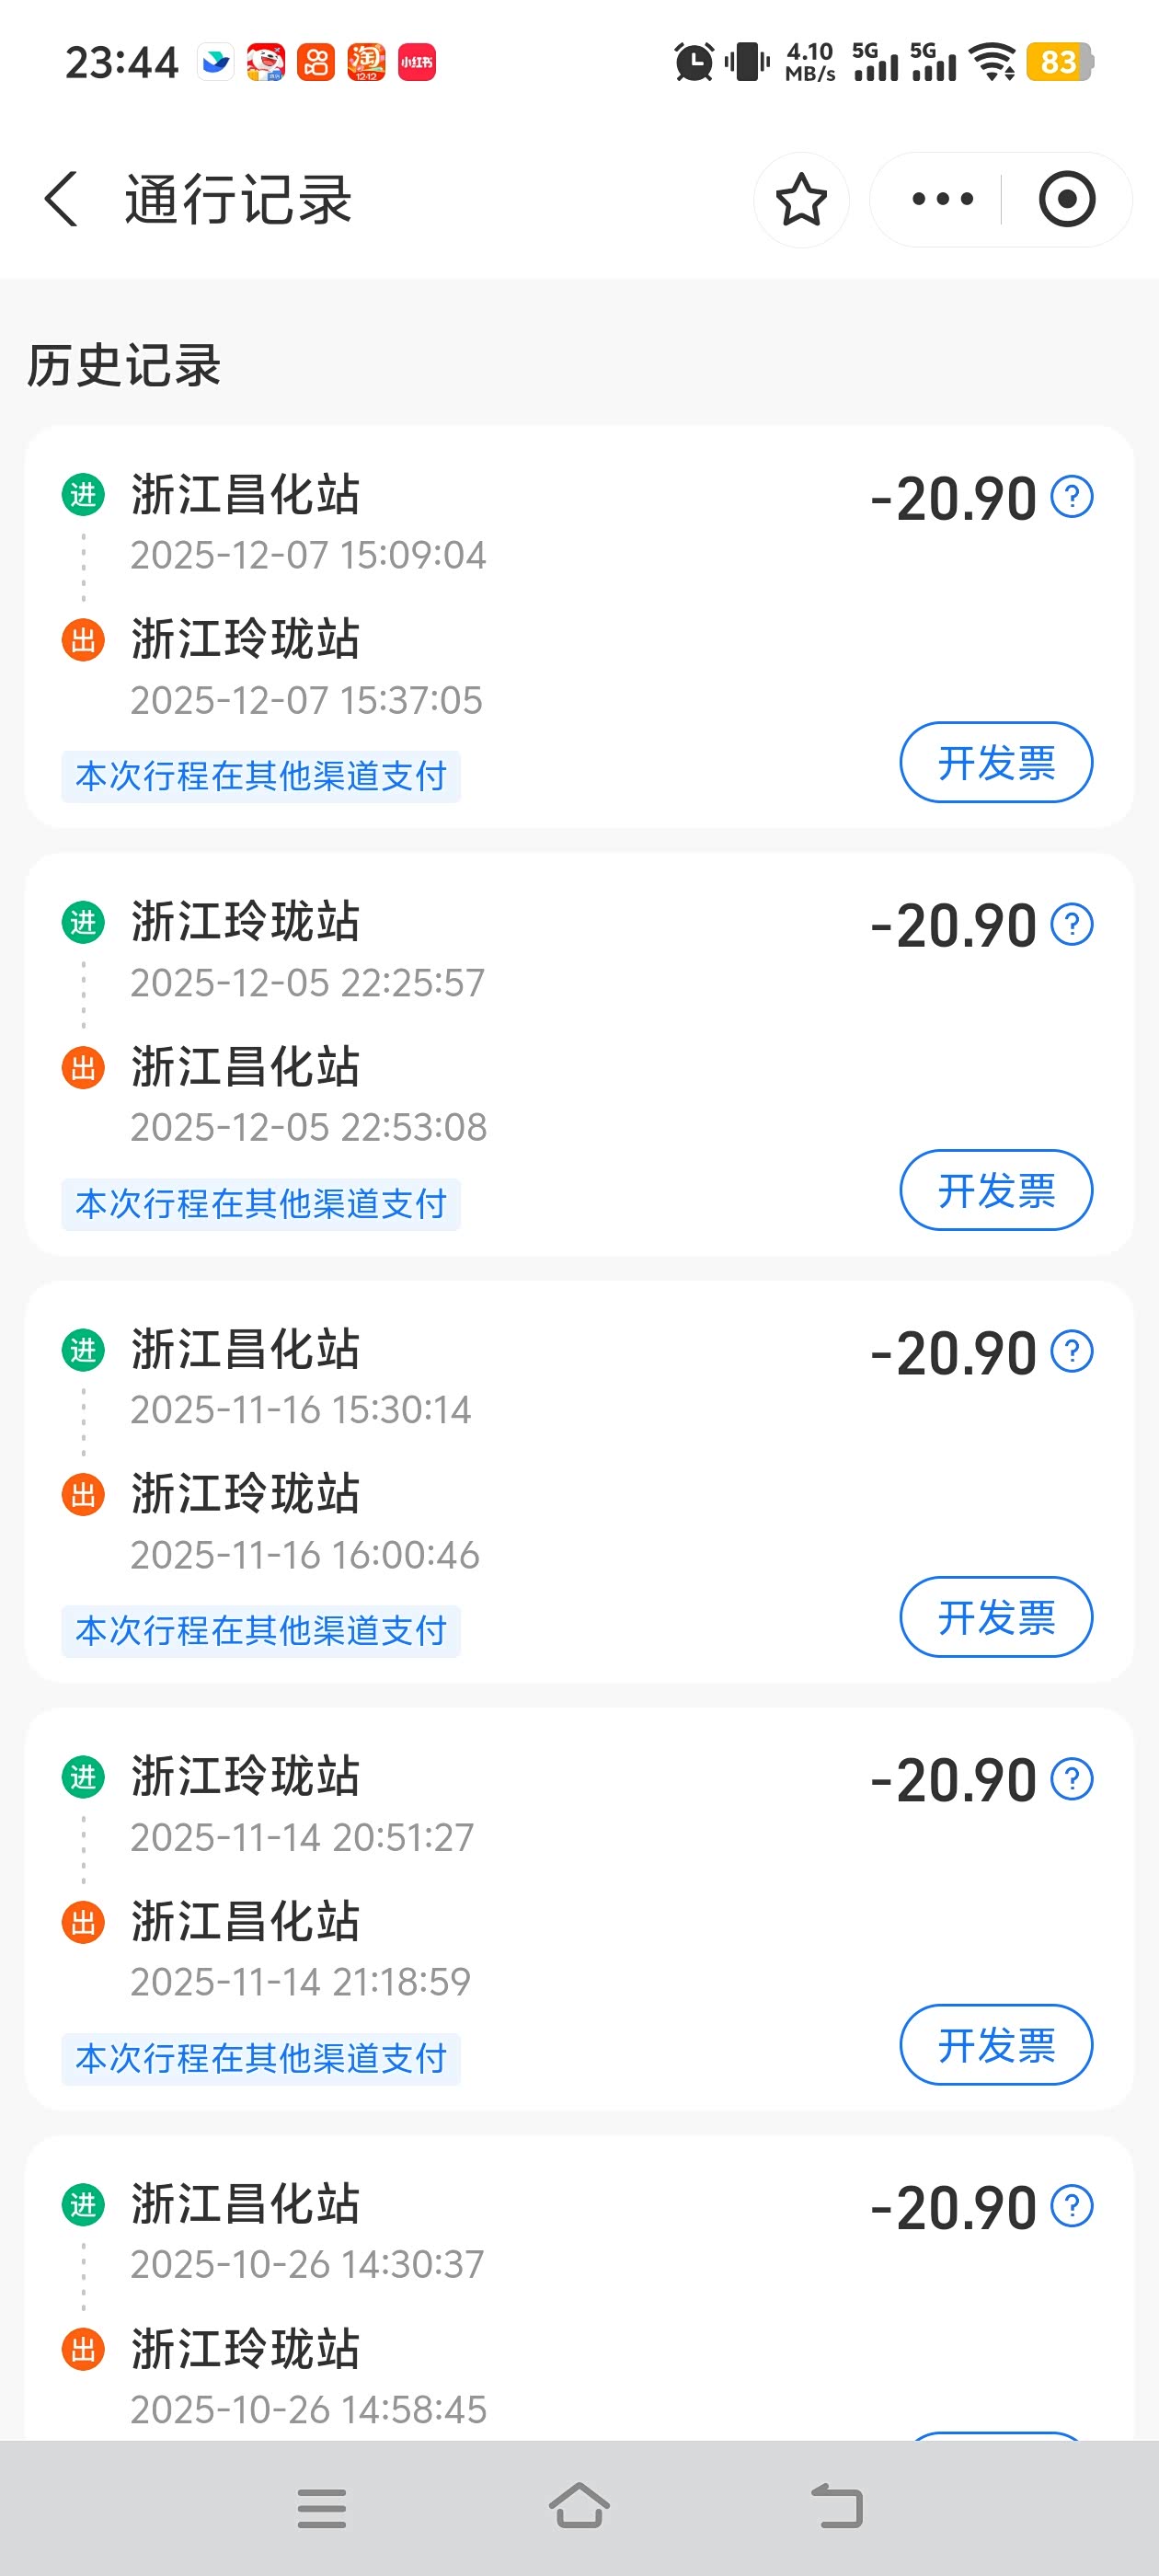Click 开发票 for the 2025-12-07 trip

pyautogui.click(x=996, y=763)
